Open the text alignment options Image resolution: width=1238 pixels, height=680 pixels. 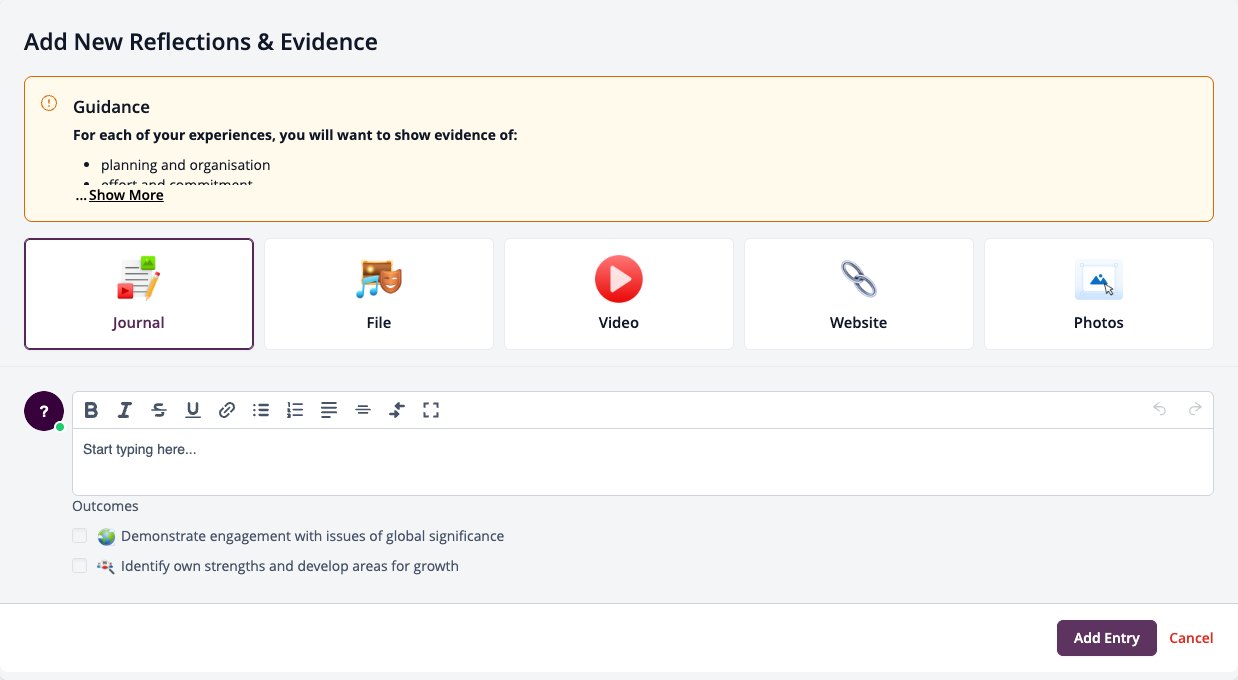coord(329,410)
